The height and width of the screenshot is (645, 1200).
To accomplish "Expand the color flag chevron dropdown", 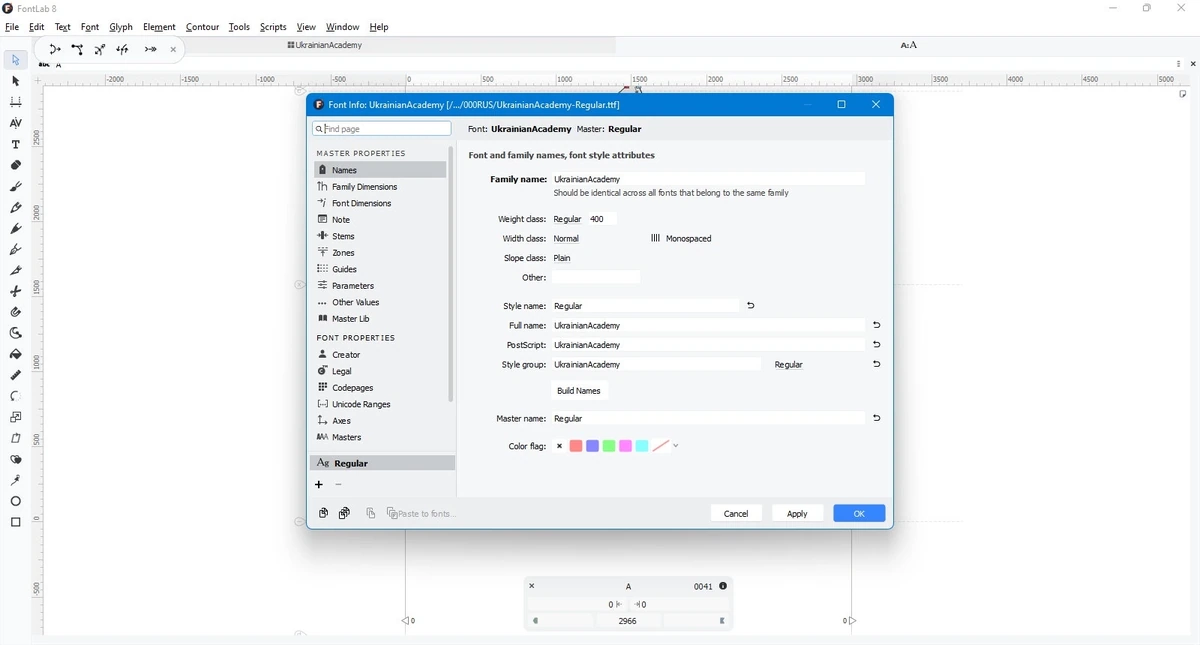I will click(677, 446).
